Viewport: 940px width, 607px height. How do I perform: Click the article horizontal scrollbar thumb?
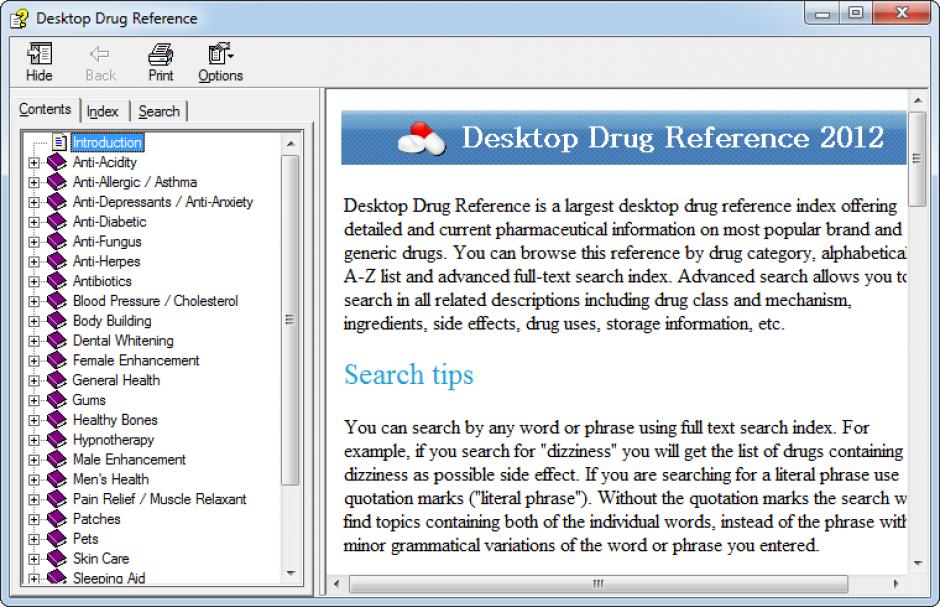tap(598, 583)
